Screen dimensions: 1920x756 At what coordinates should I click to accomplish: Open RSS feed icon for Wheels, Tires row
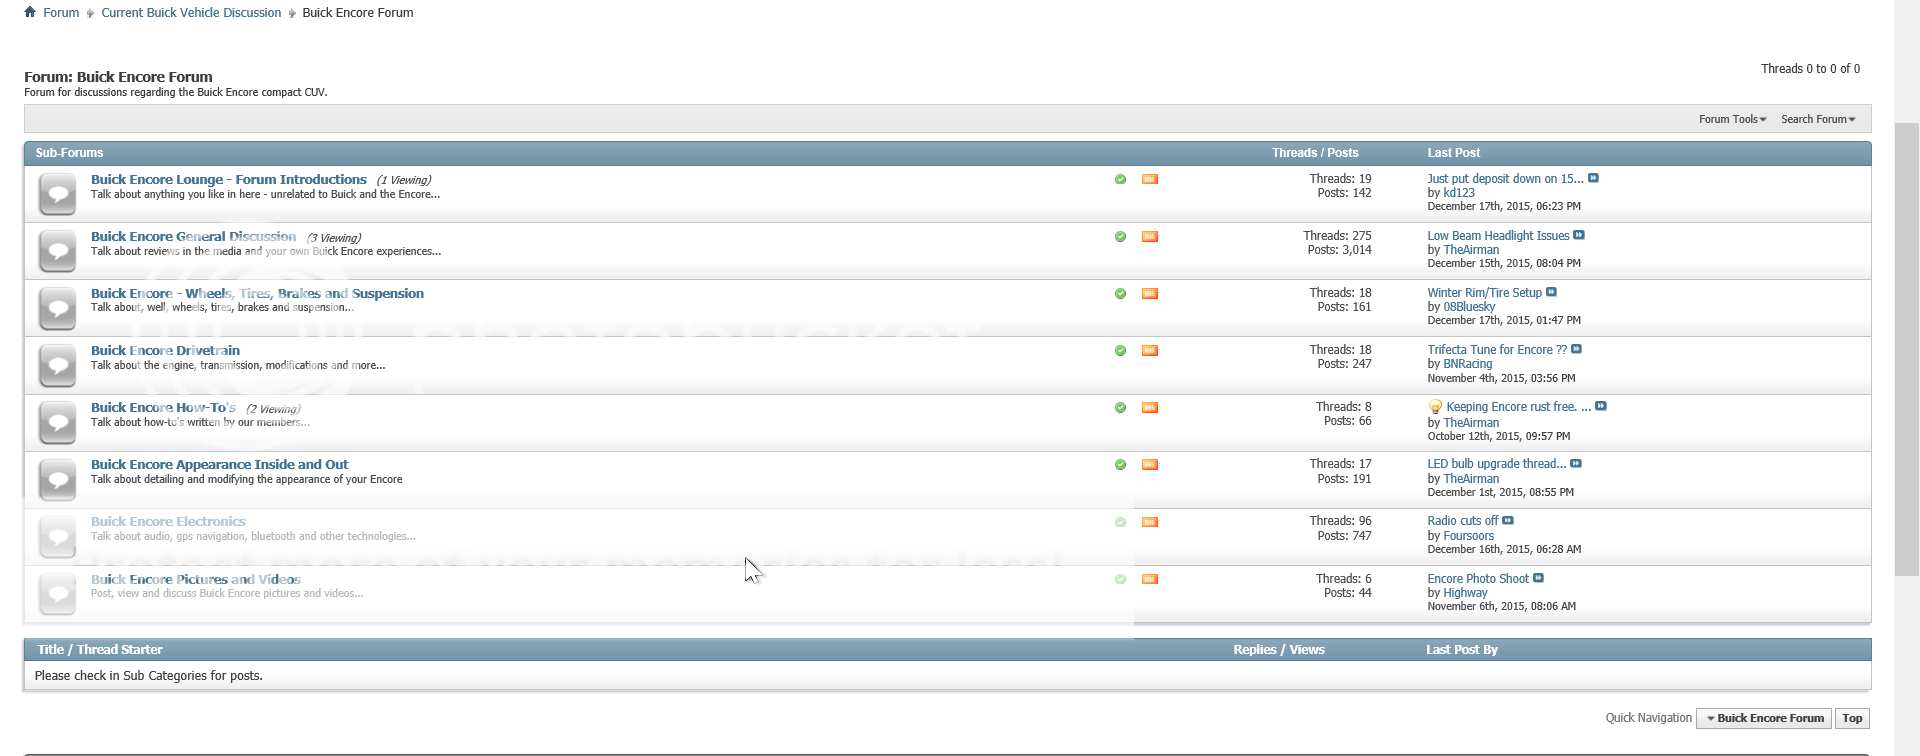pyautogui.click(x=1150, y=293)
